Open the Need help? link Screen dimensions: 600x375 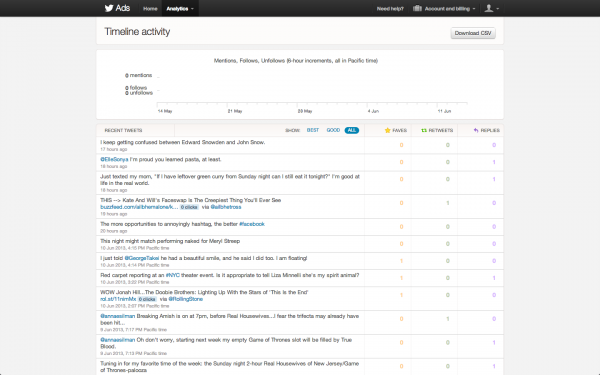[390, 8]
